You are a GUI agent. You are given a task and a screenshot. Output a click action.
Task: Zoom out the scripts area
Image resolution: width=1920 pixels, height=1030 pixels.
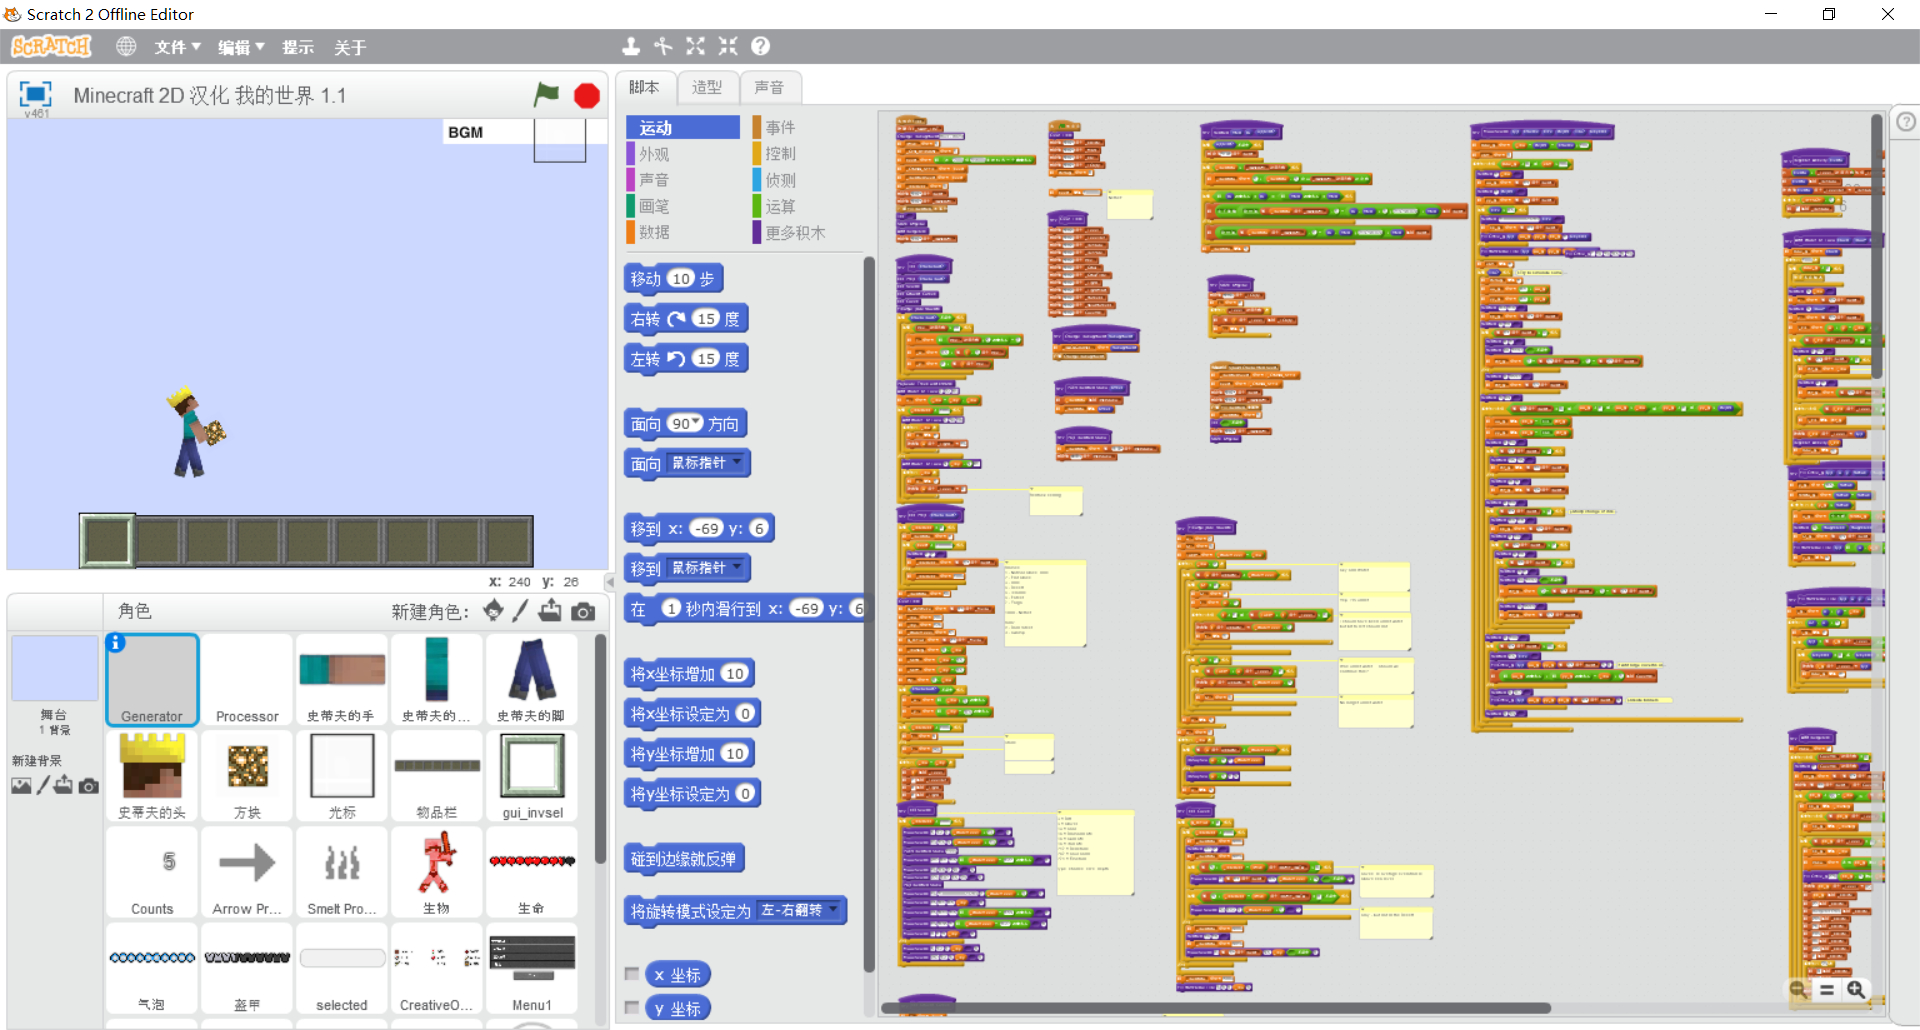point(1798,989)
